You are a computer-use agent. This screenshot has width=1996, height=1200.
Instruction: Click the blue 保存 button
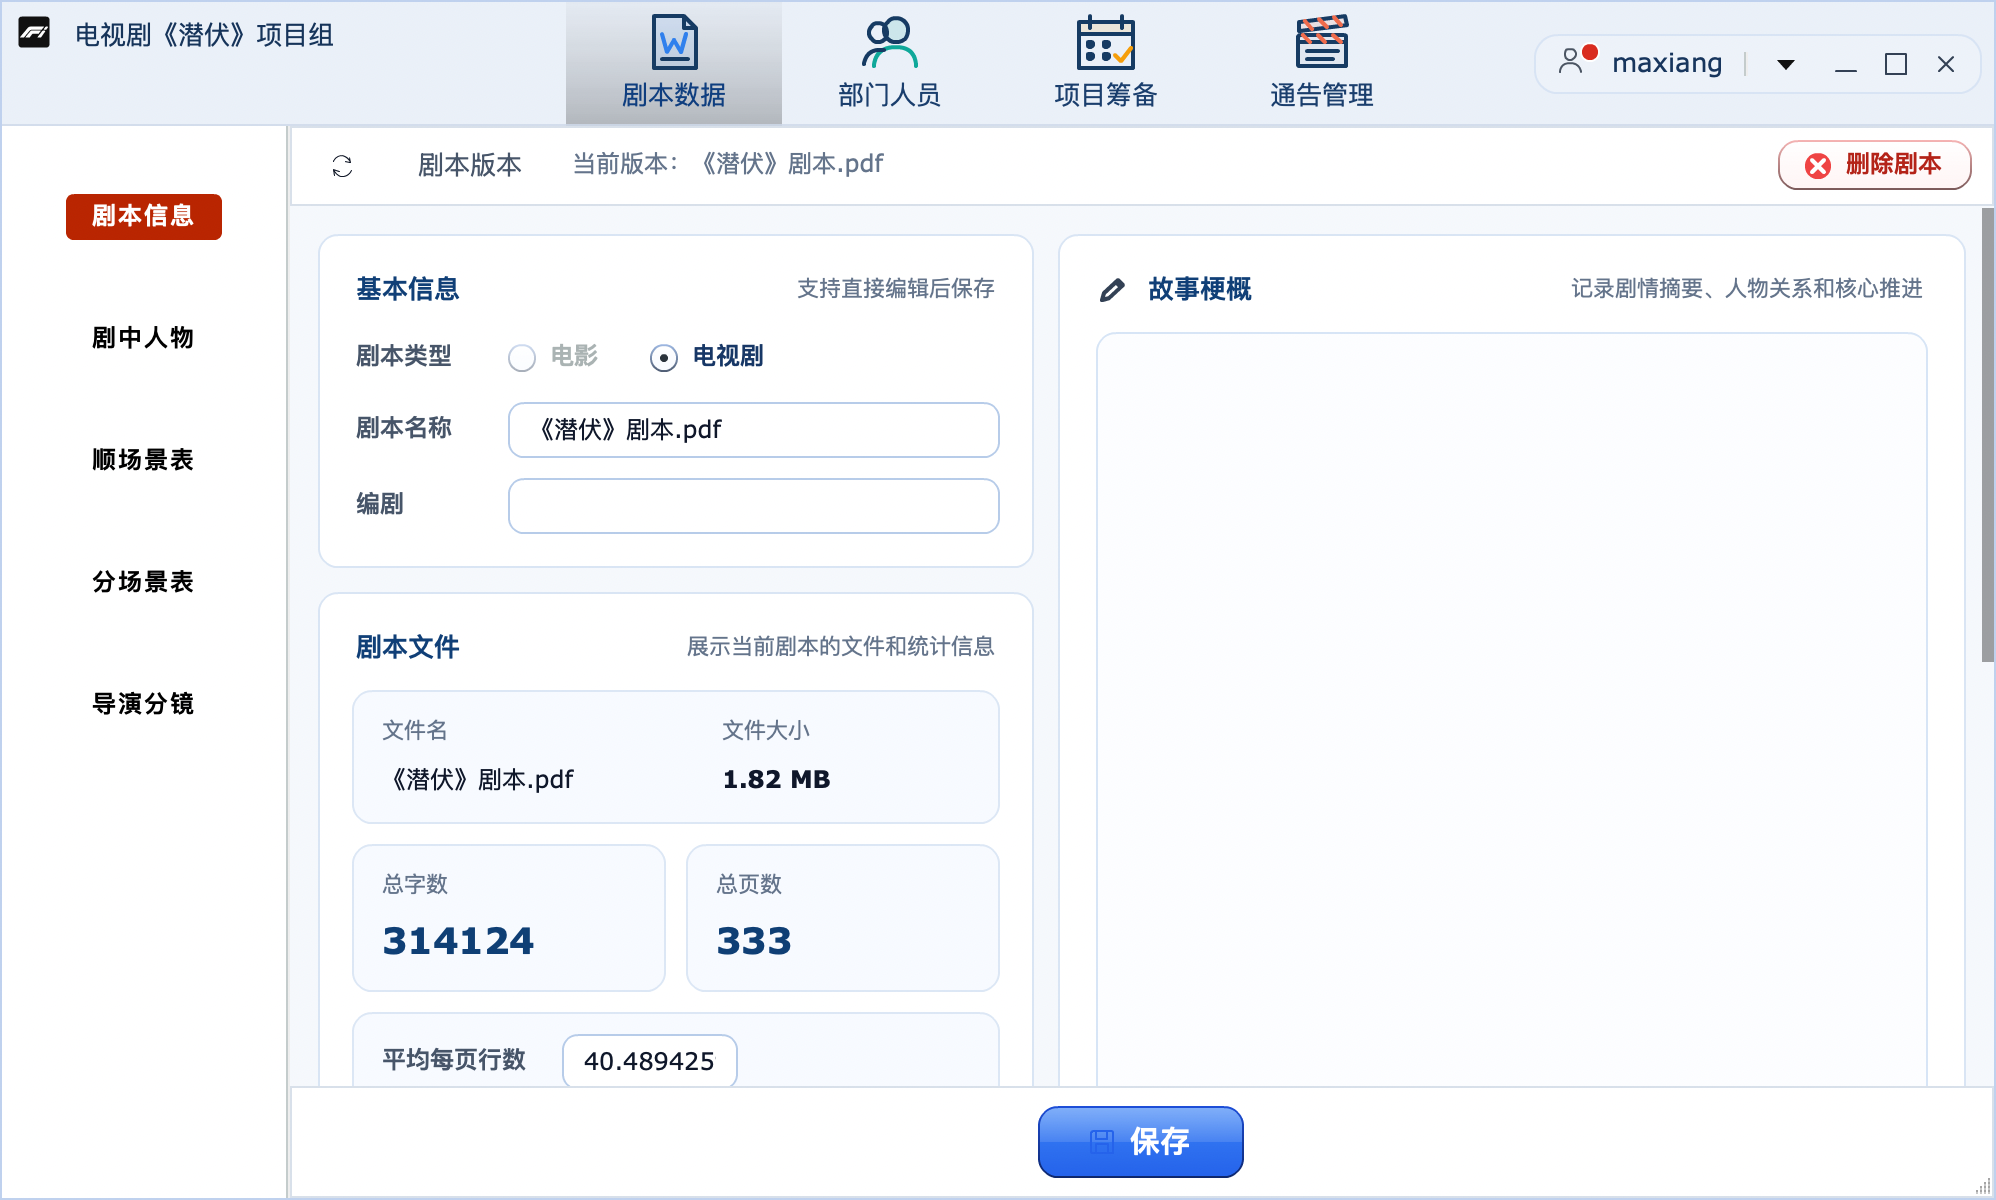coord(1141,1141)
